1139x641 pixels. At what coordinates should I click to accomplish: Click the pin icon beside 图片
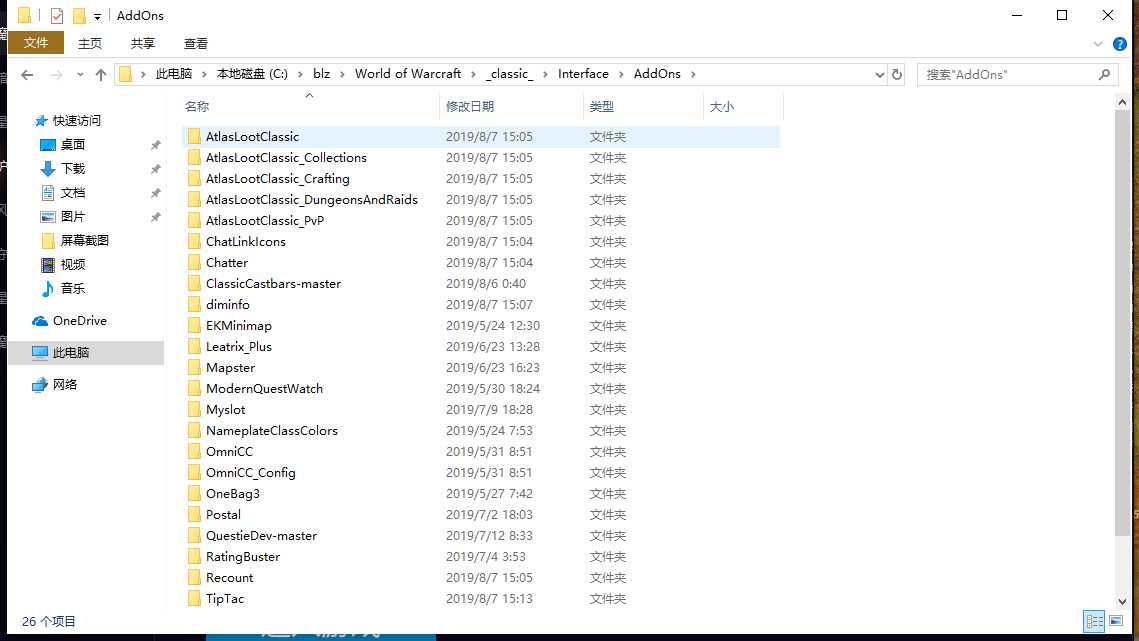tap(155, 217)
